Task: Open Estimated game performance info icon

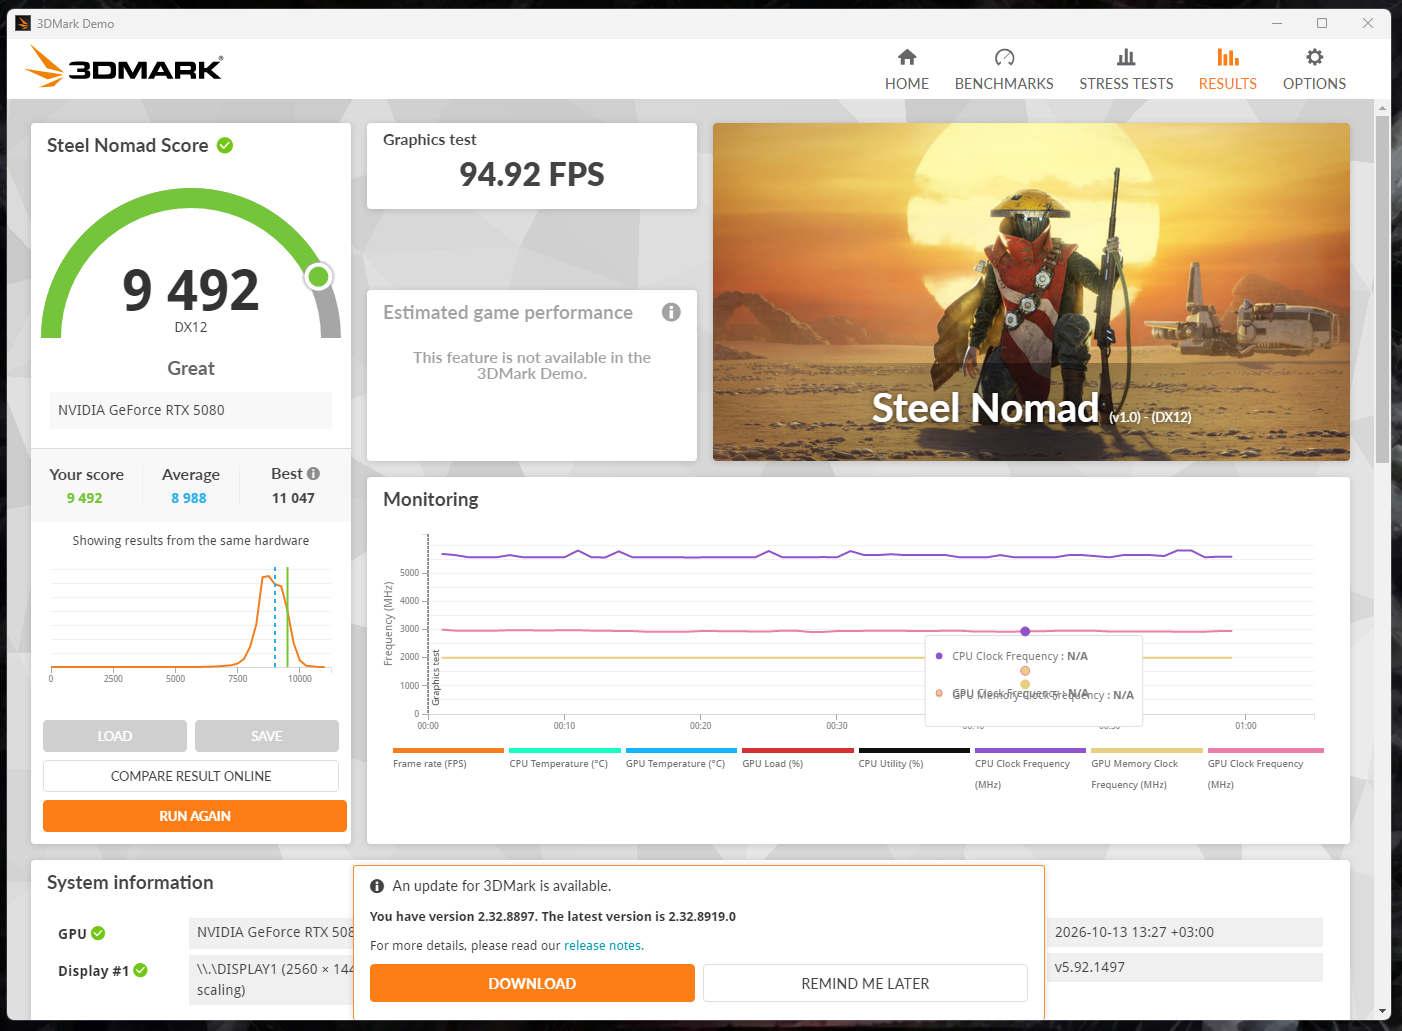Action: coord(671,312)
